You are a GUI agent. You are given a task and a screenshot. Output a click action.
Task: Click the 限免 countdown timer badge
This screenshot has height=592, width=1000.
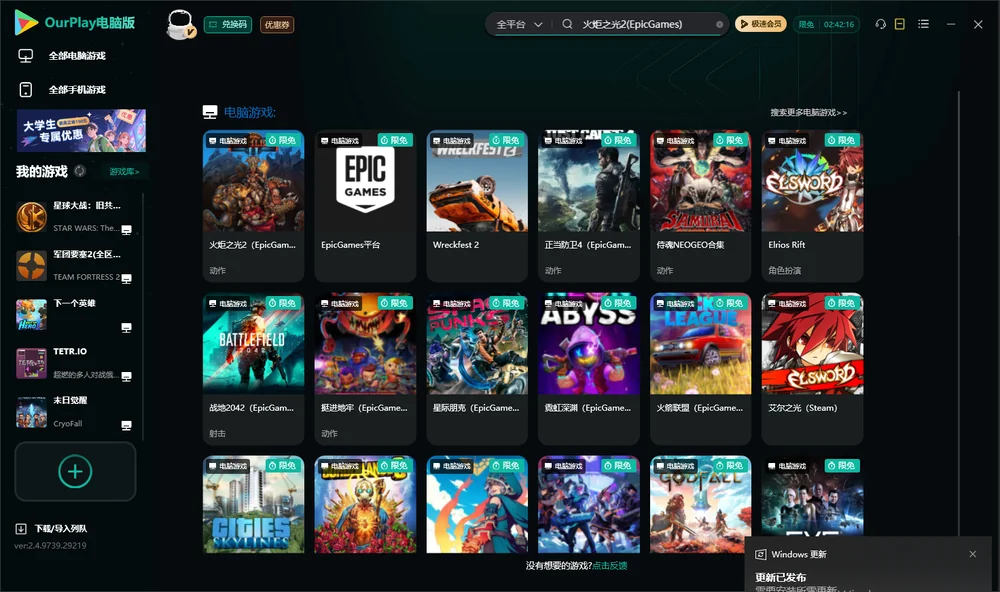tap(826, 24)
